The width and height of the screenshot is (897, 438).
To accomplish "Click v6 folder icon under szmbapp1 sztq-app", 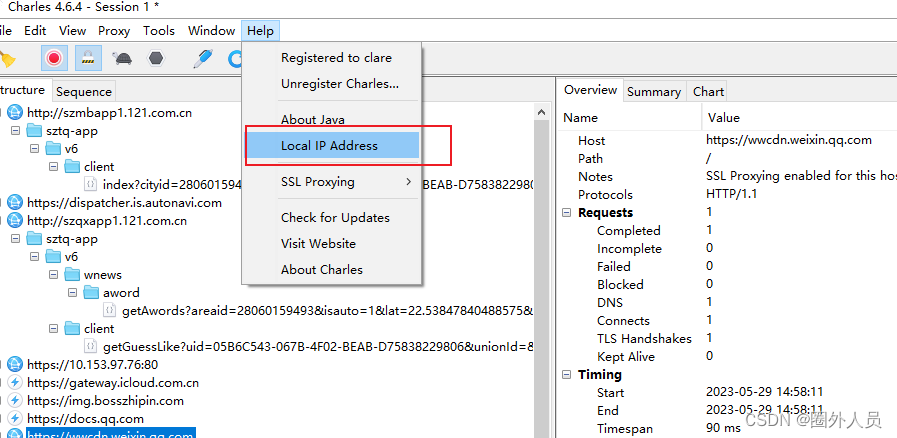I will coord(53,149).
